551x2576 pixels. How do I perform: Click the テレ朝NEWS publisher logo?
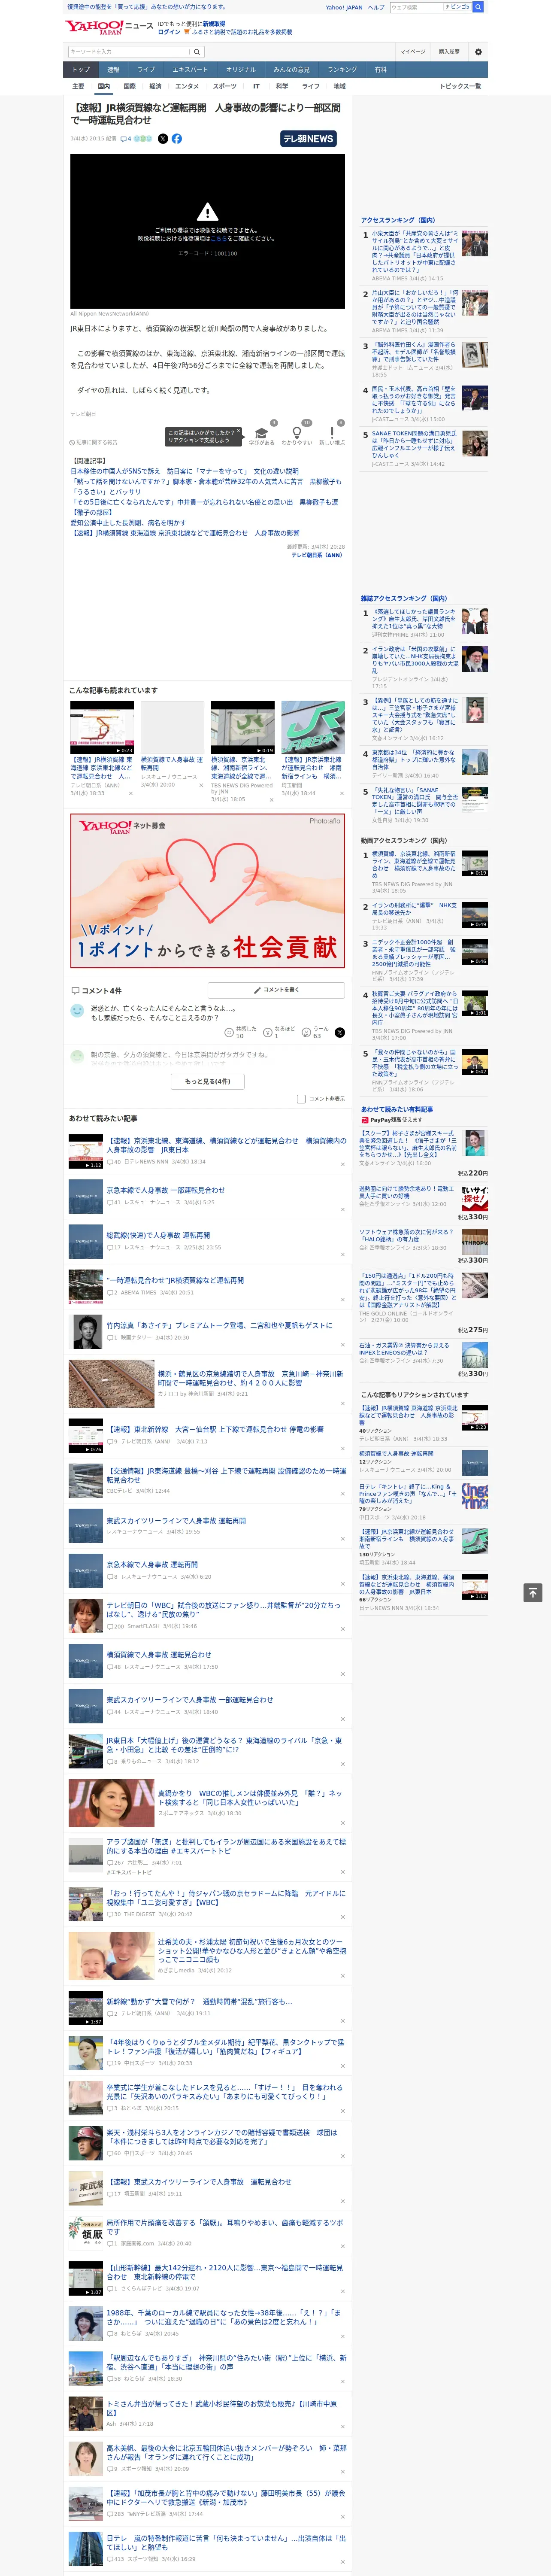click(x=308, y=139)
